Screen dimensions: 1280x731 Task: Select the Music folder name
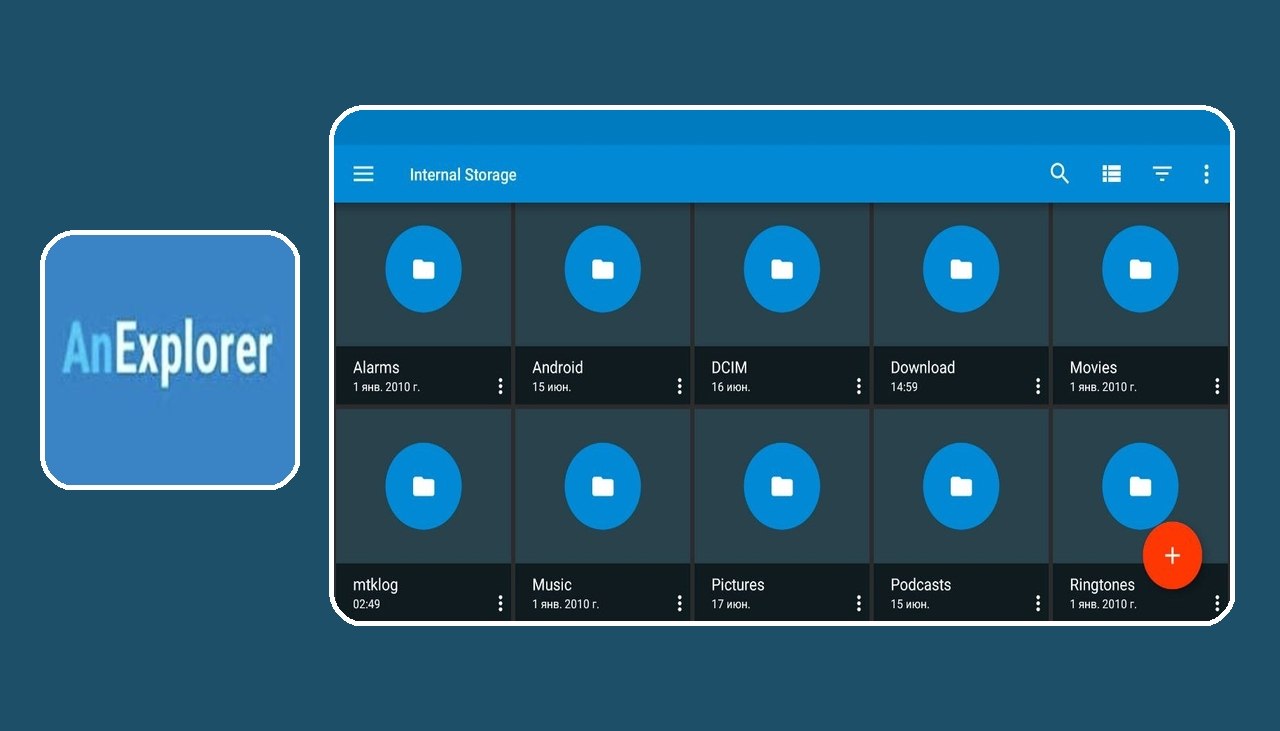(x=552, y=585)
